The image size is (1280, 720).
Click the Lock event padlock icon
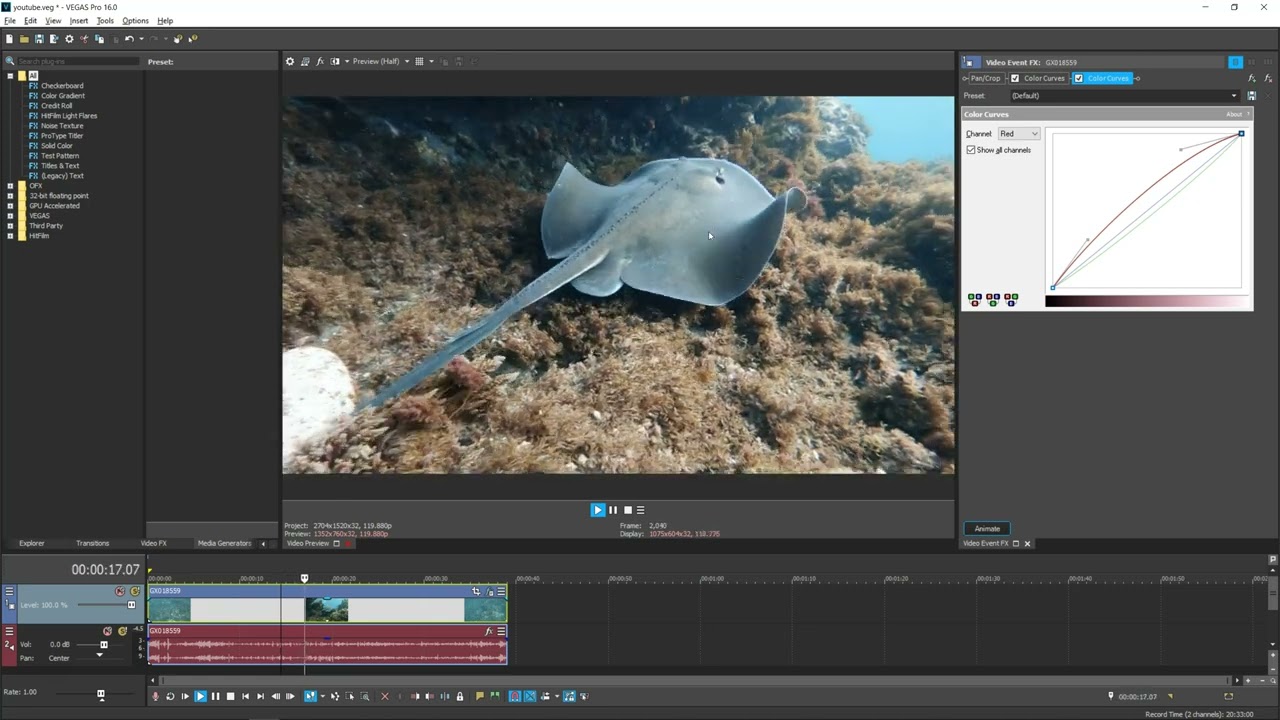pyautogui.click(x=460, y=696)
